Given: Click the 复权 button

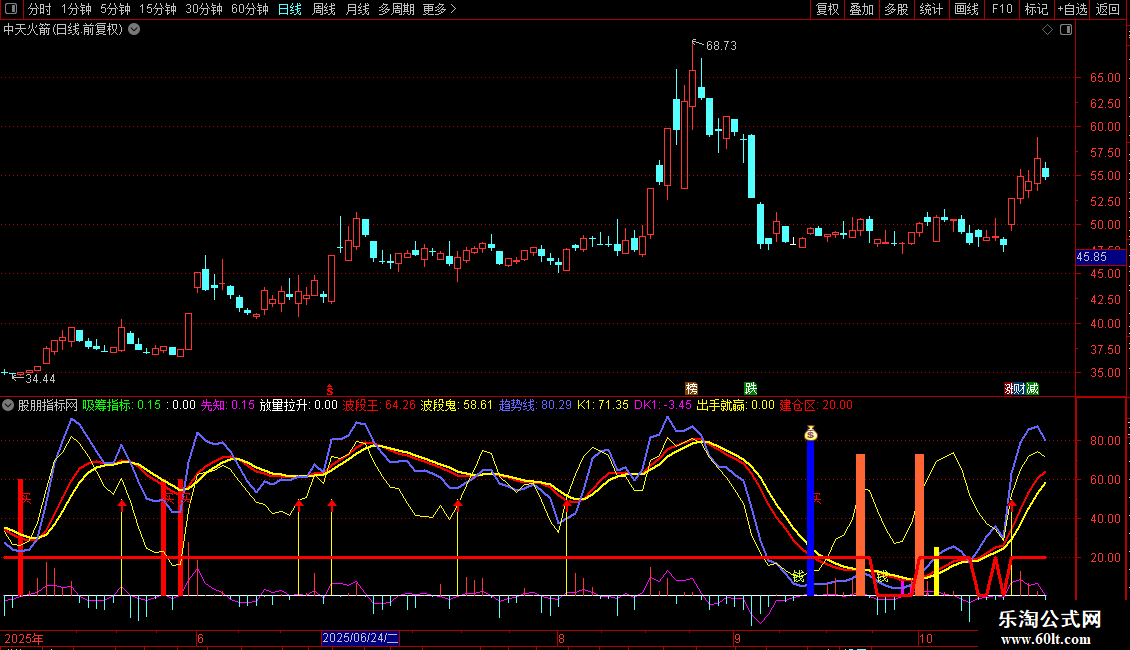Looking at the screenshot, I should (x=827, y=9).
